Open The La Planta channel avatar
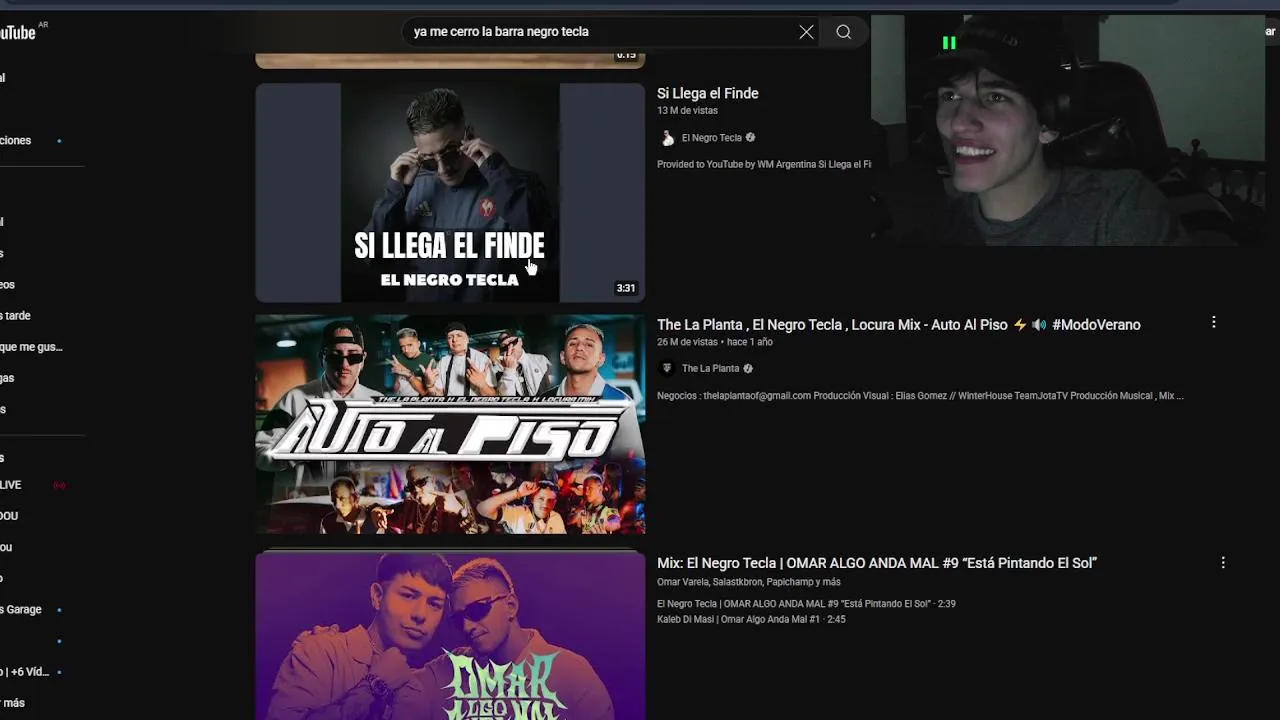This screenshot has height=720, width=1280. [x=667, y=369]
